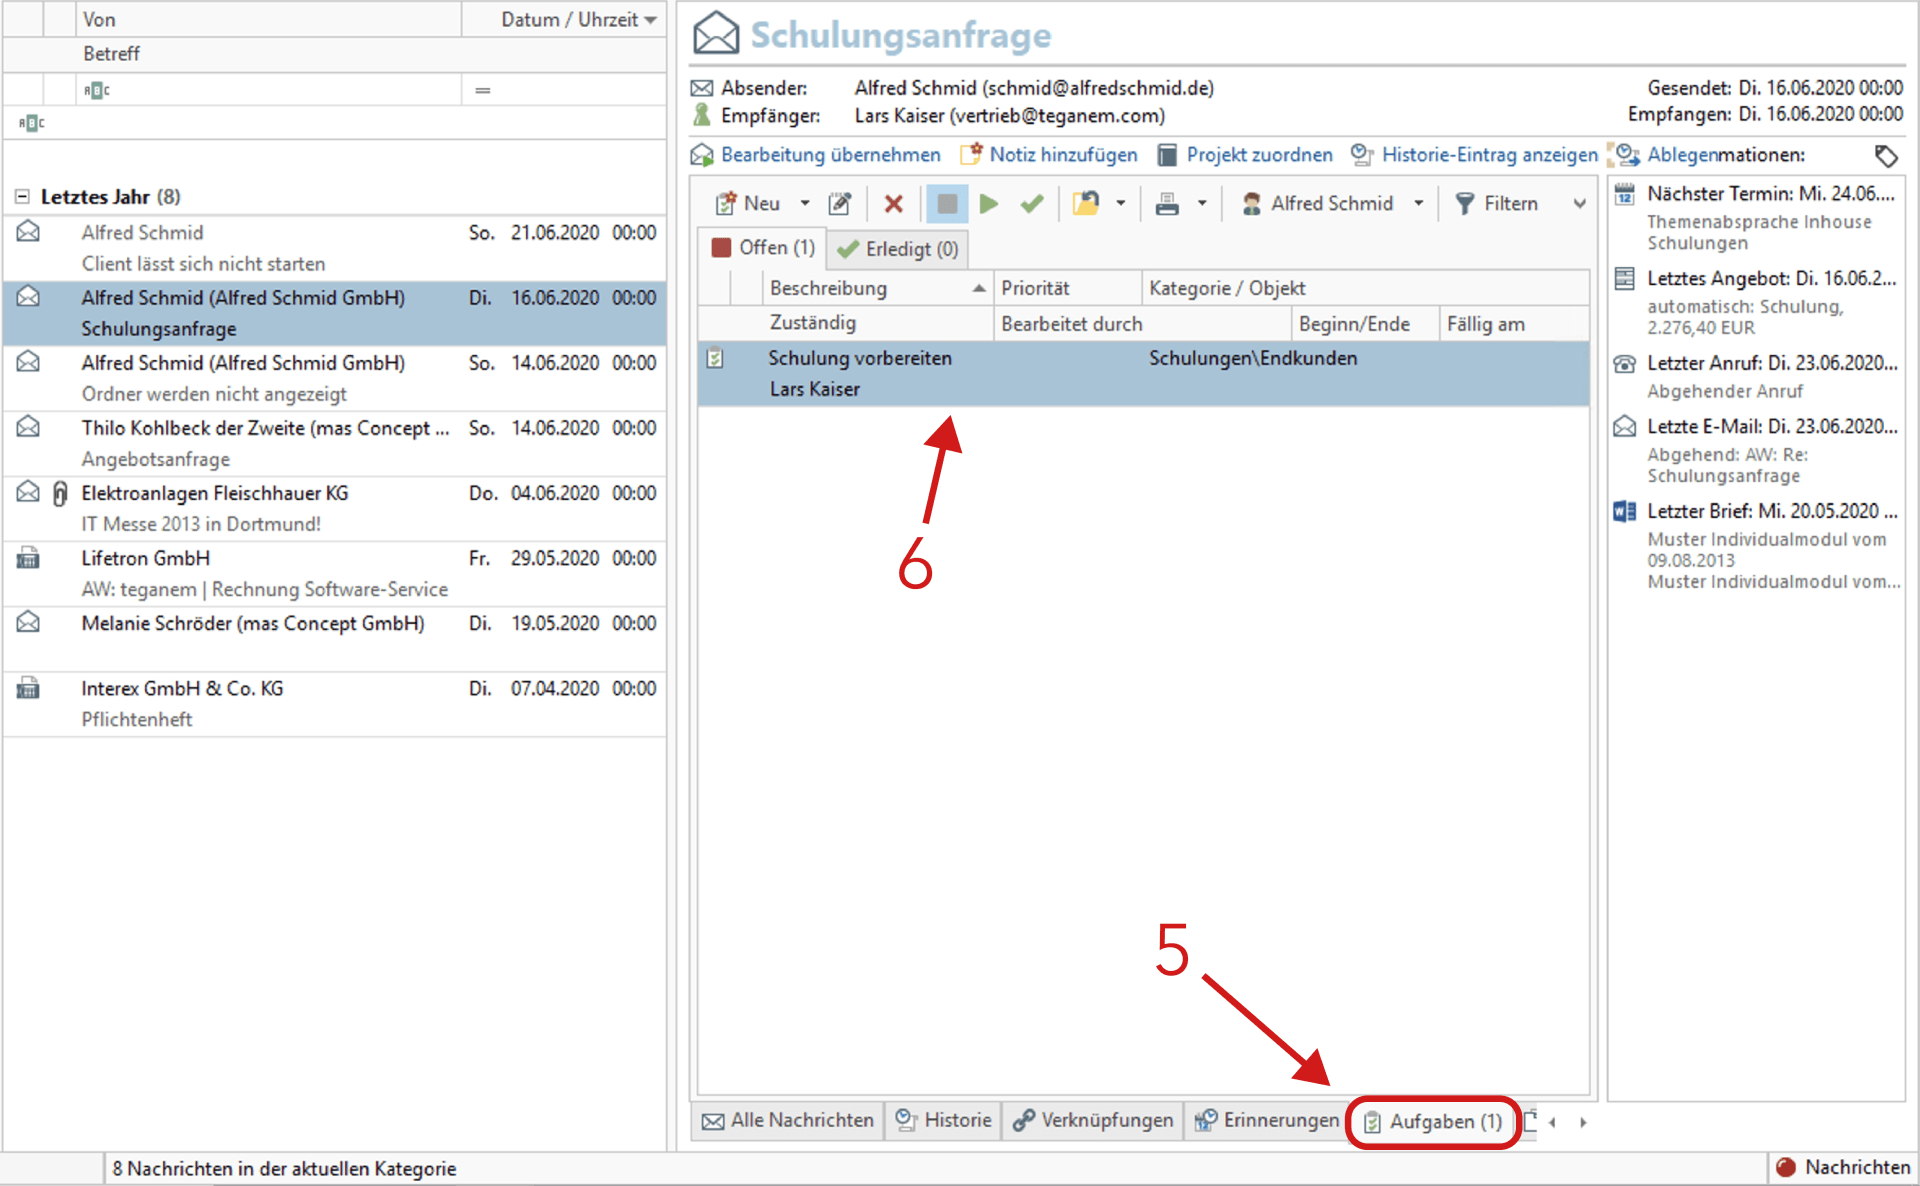Click Notiz hinzufügen
This screenshot has height=1186, width=1920.
tap(1060, 155)
